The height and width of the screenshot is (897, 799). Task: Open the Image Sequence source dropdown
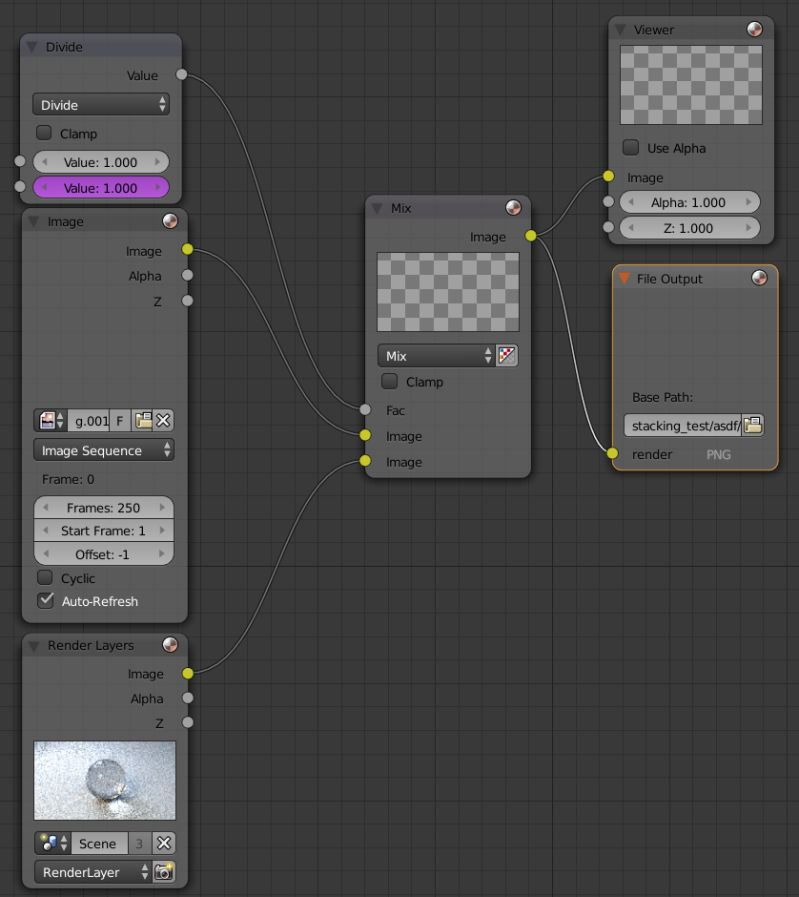point(104,450)
